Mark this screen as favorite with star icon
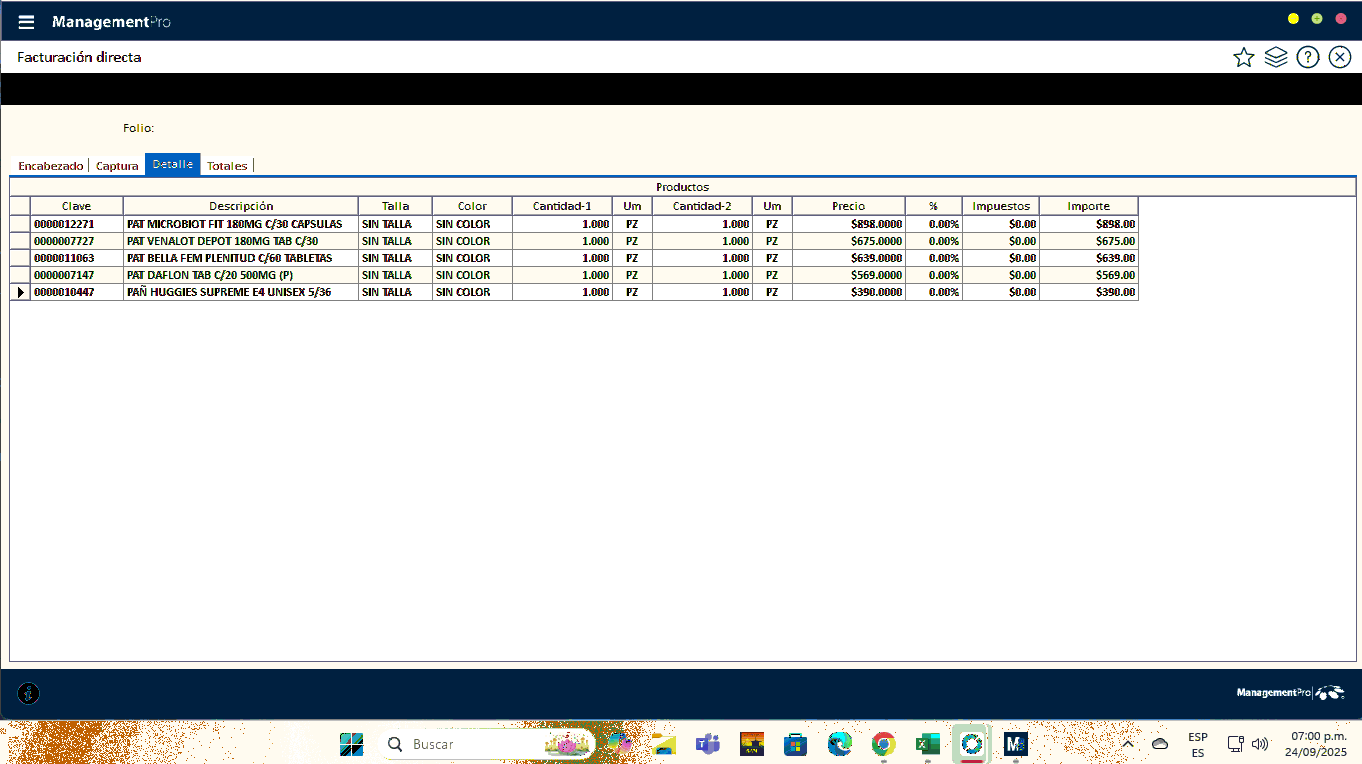 pyautogui.click(x=1243, y=57)
